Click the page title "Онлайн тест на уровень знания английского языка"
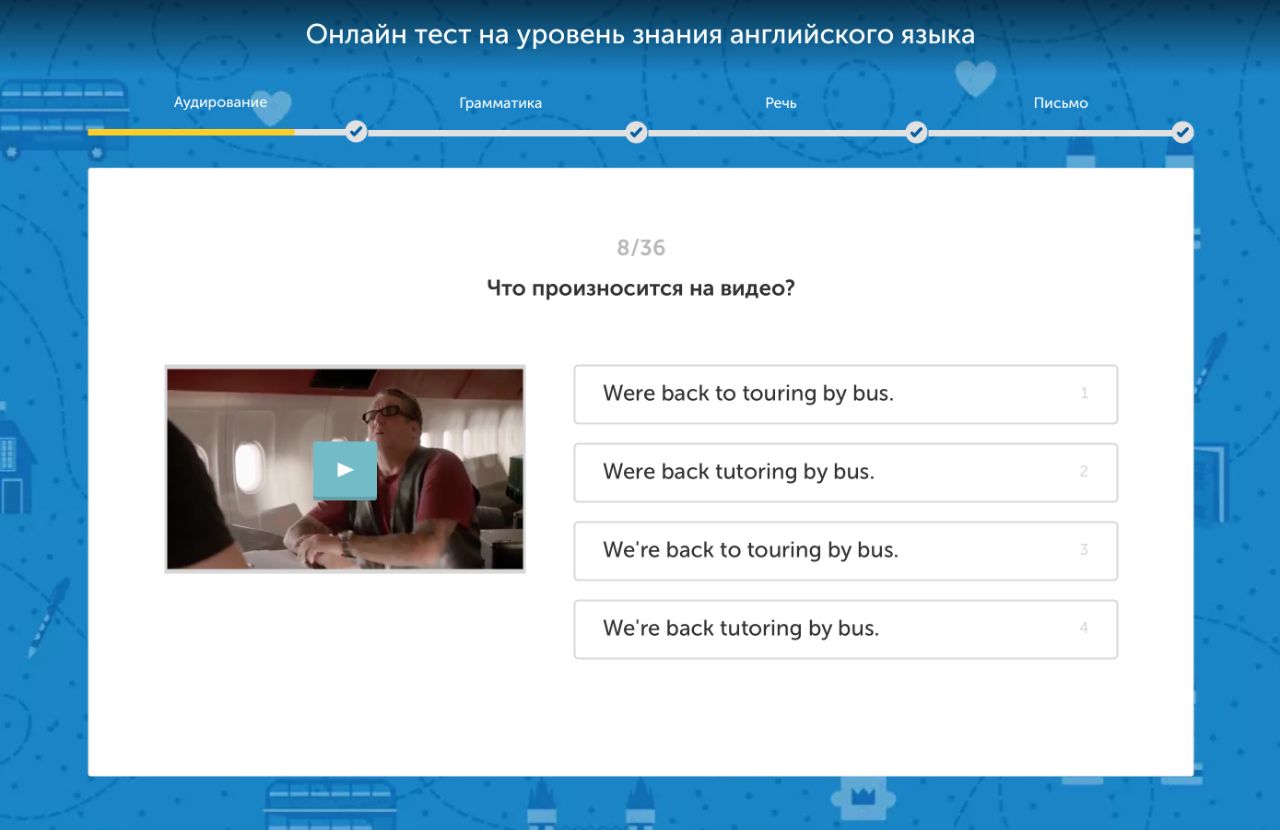 [640, 35]
